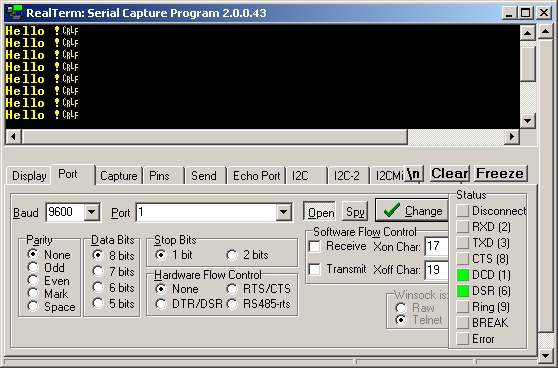Click the Freeze button
Screen dimensions: 558x368
coord(500,174)
